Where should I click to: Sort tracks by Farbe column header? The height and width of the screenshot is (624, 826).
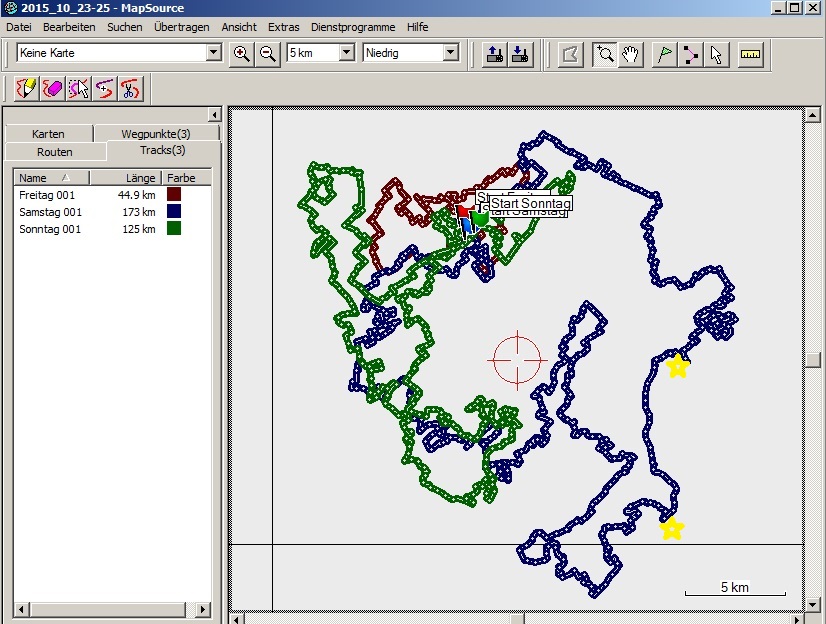186,177
